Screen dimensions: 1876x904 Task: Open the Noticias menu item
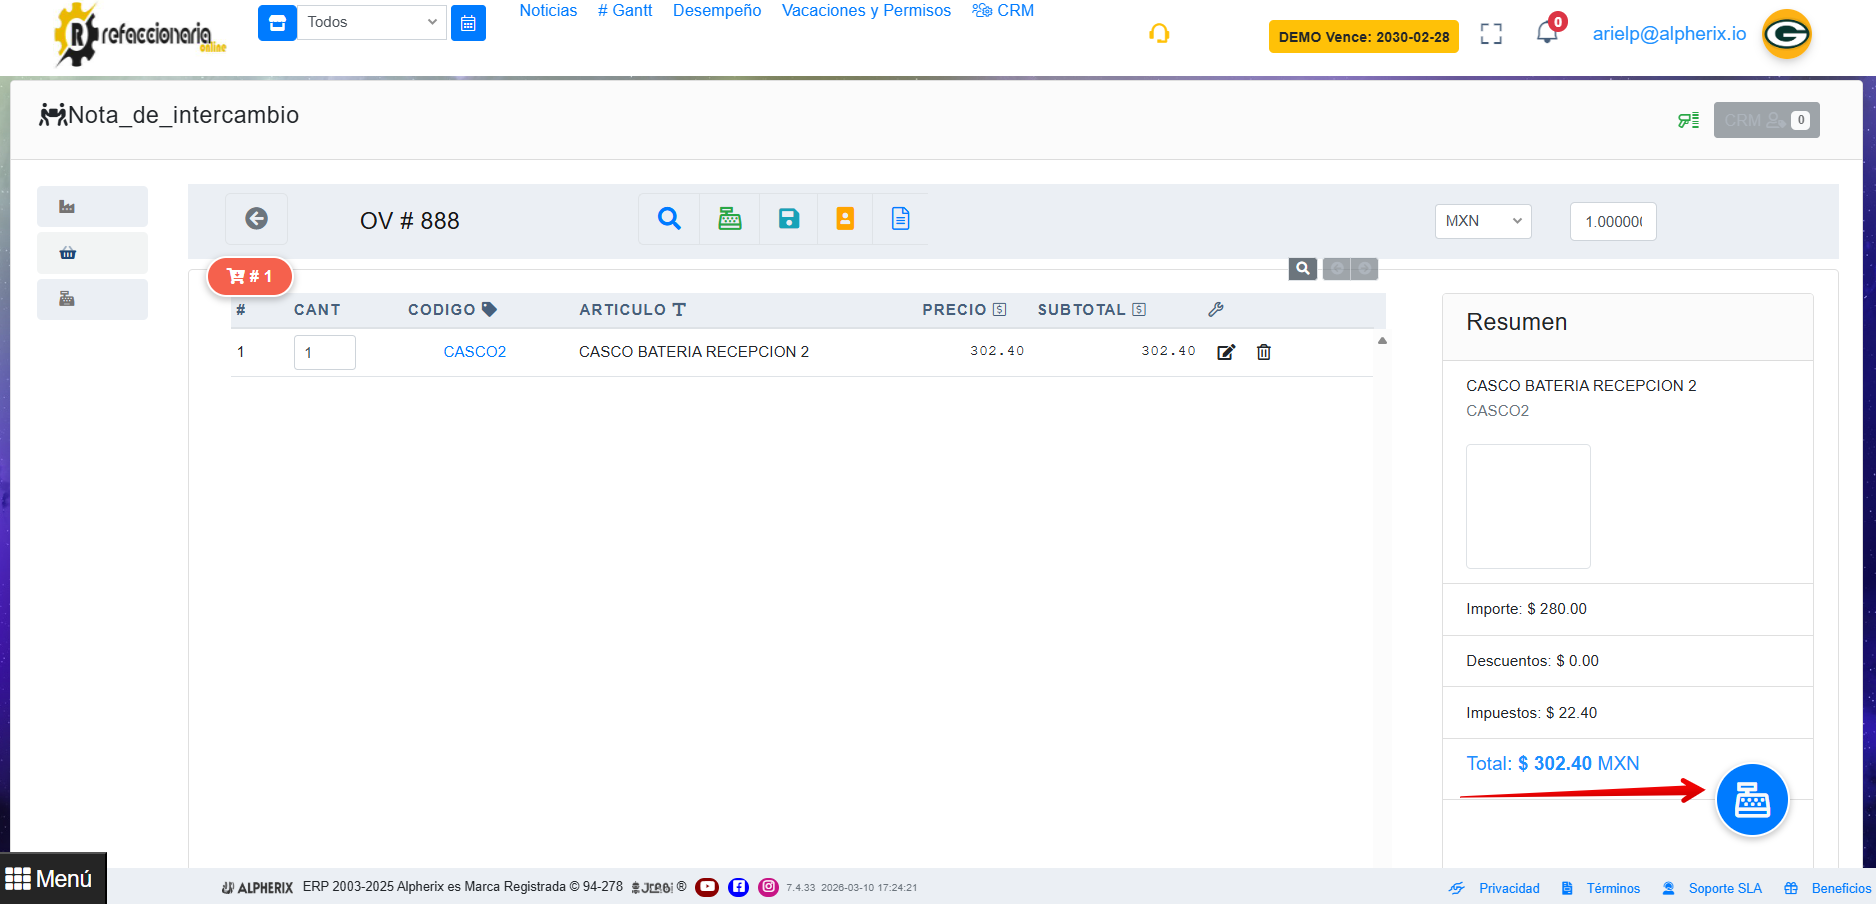[x=548, y=11]
